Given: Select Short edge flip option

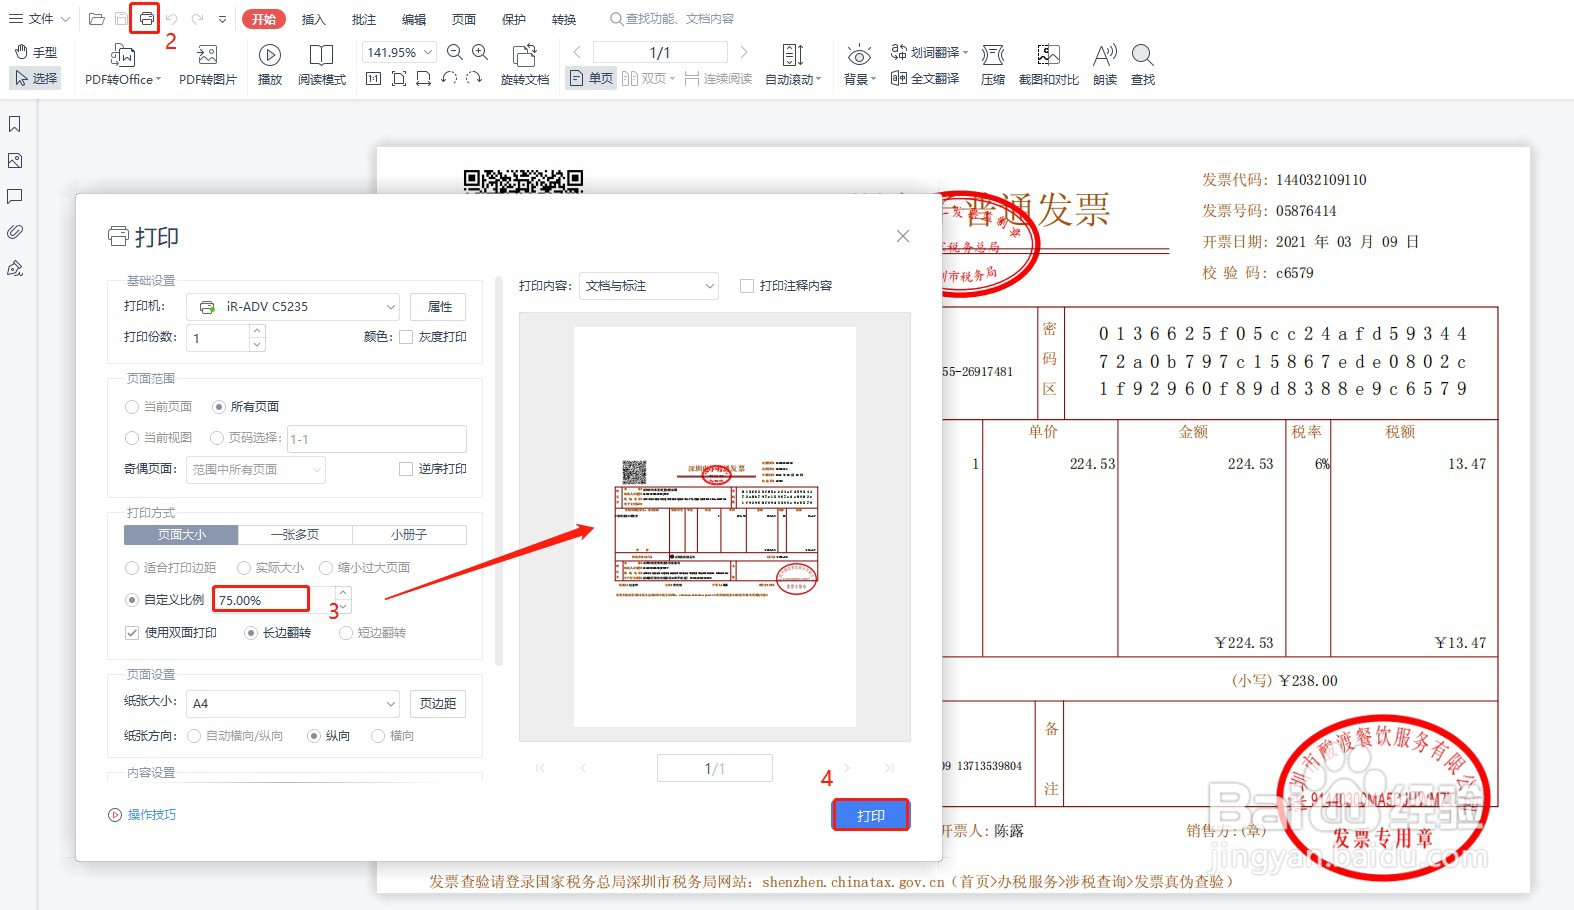Looking at the screenshot, I should coord(346,633).
